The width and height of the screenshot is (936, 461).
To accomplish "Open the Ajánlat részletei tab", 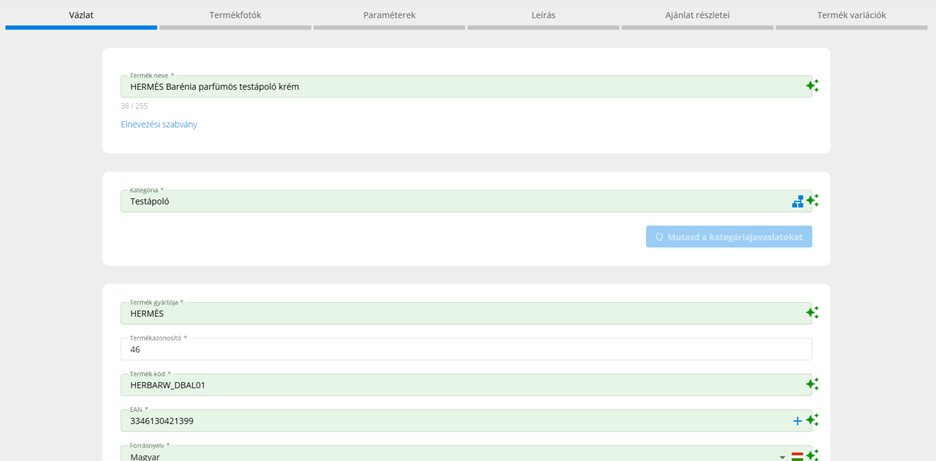I will pyautogui.click(x=697, y=16).
